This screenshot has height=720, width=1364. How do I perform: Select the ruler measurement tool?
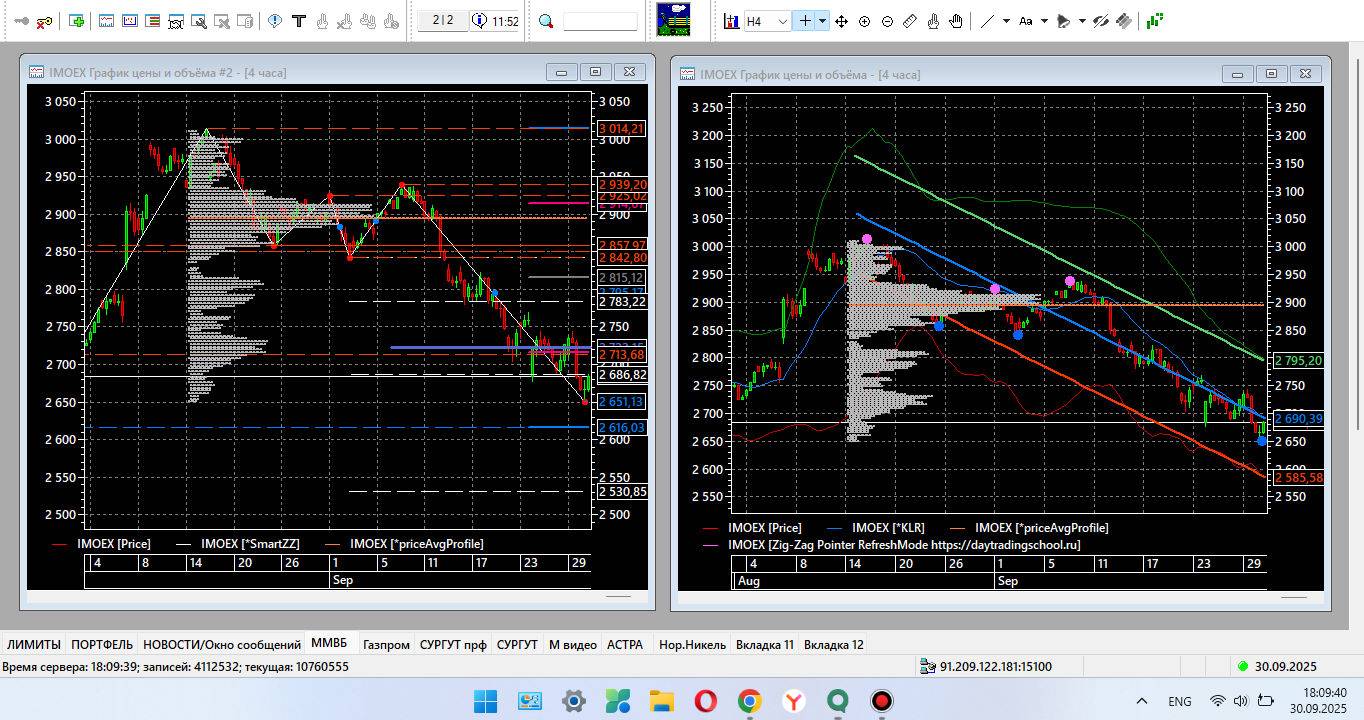click(910, 21)
